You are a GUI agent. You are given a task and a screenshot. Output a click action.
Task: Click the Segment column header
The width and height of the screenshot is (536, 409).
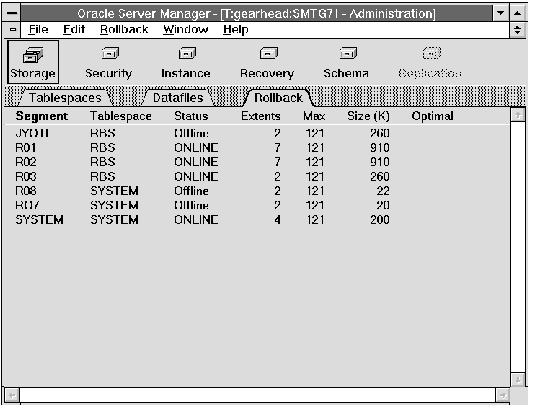tap(42, 116)
